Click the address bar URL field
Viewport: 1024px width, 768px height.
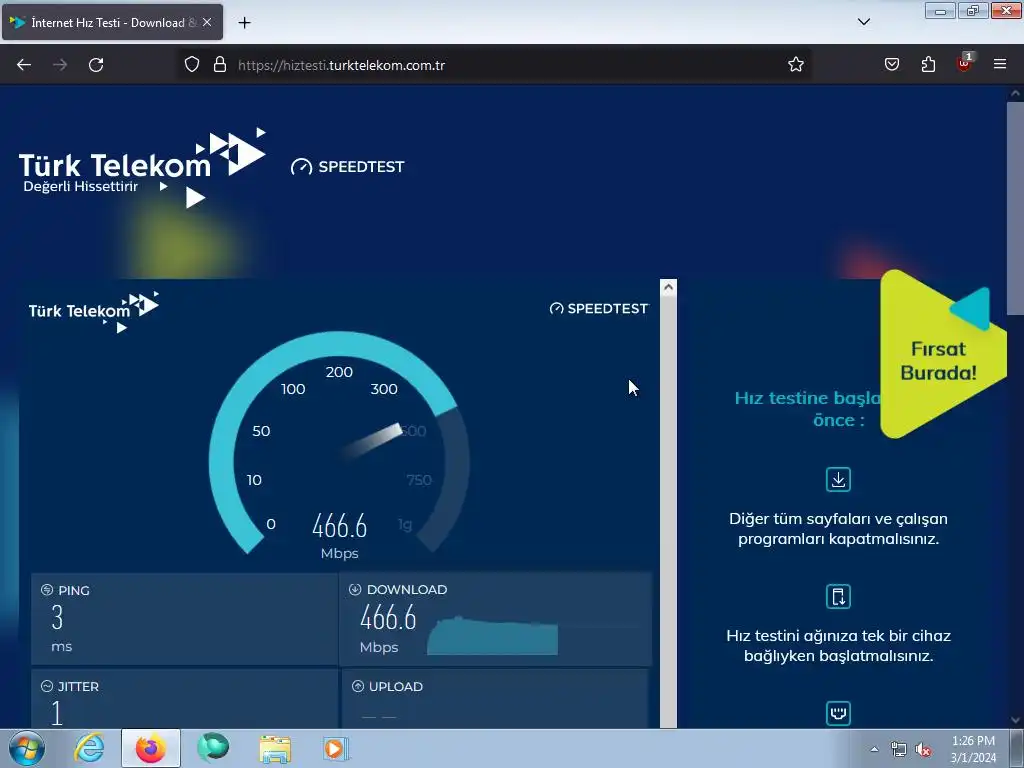pyautogui.click(x=496, y=65)
